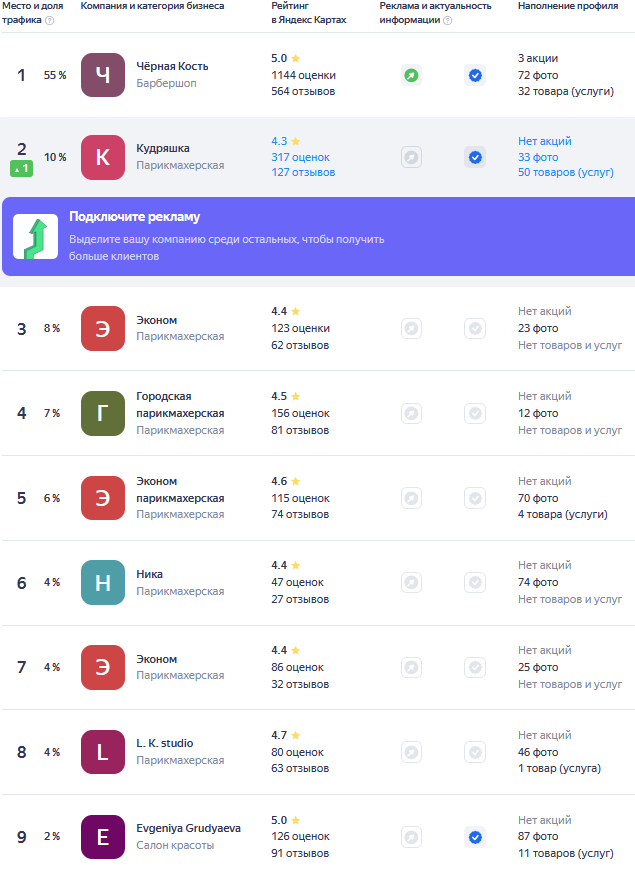This screenshot has height=875, width=635.
Task: Click 'Наполнение профиля' column header
Action: 568,6
